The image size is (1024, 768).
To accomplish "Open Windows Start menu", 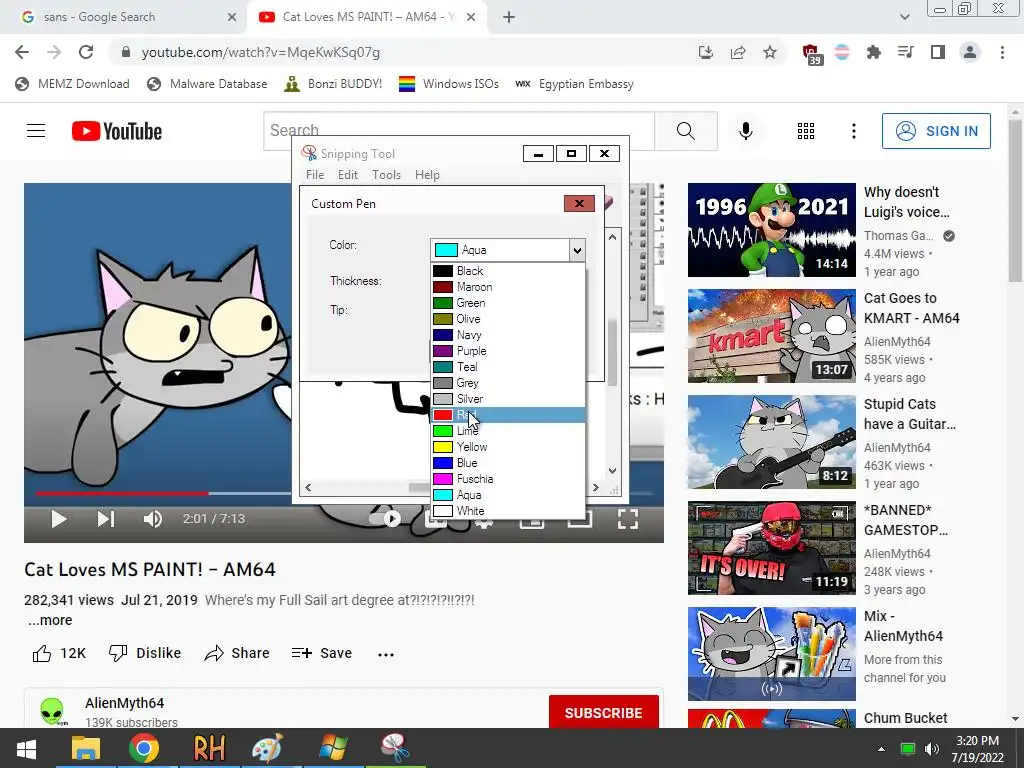I will [x=26, y=748].
